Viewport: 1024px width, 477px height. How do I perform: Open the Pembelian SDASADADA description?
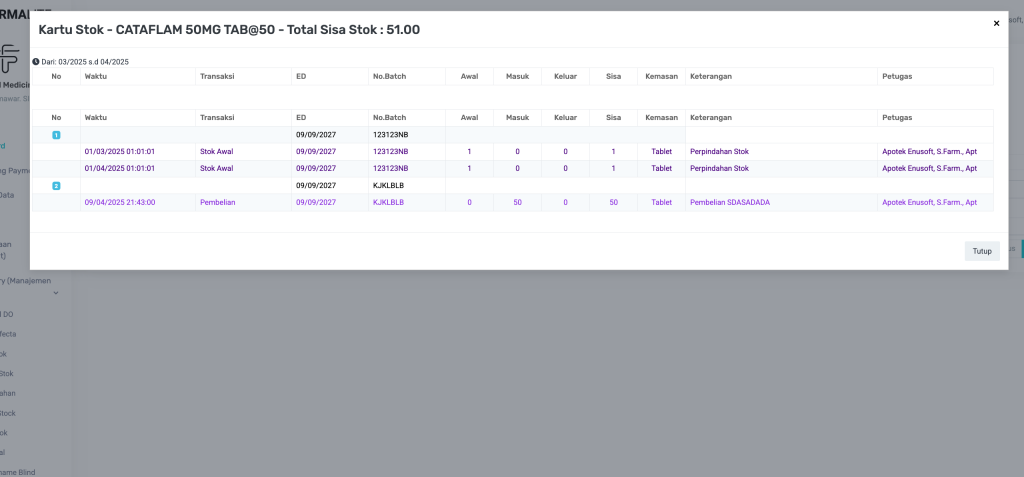729,202
